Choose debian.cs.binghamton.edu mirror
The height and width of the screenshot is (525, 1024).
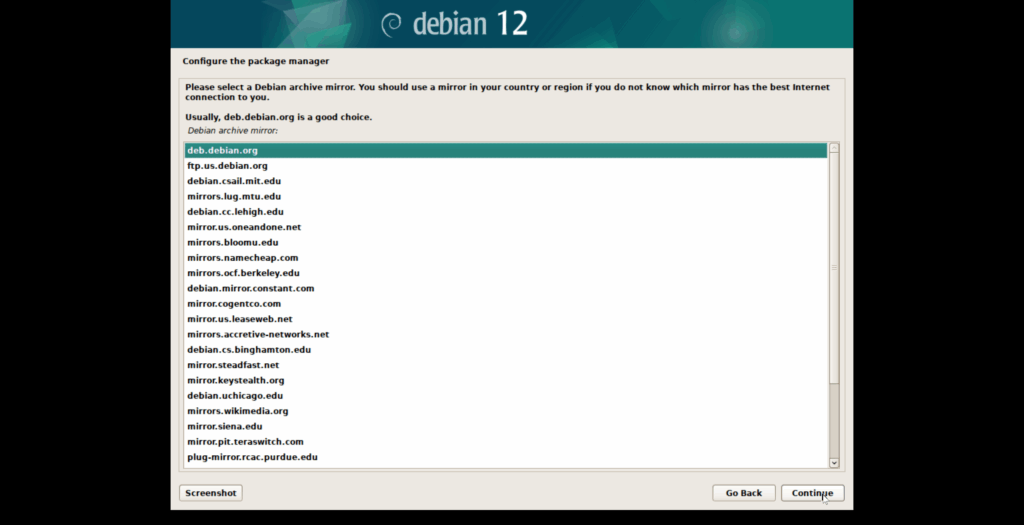tap(249, 350)
